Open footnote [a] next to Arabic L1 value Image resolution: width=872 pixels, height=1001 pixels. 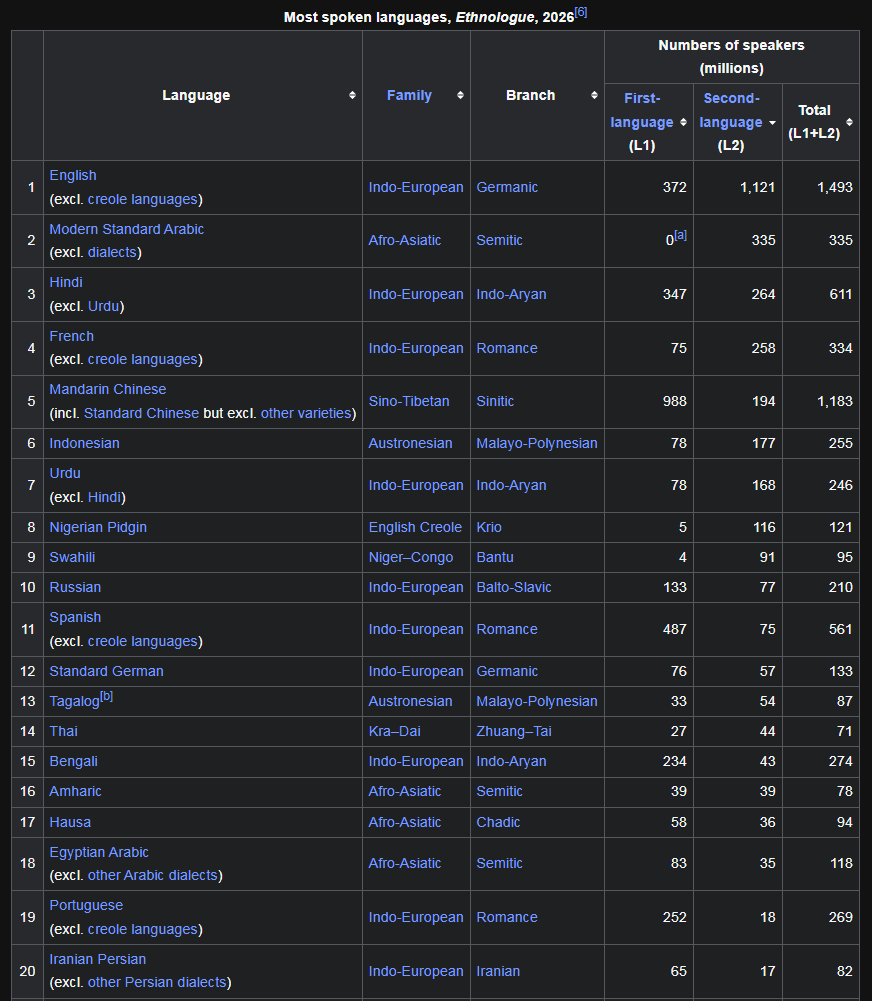pos(680,235)
